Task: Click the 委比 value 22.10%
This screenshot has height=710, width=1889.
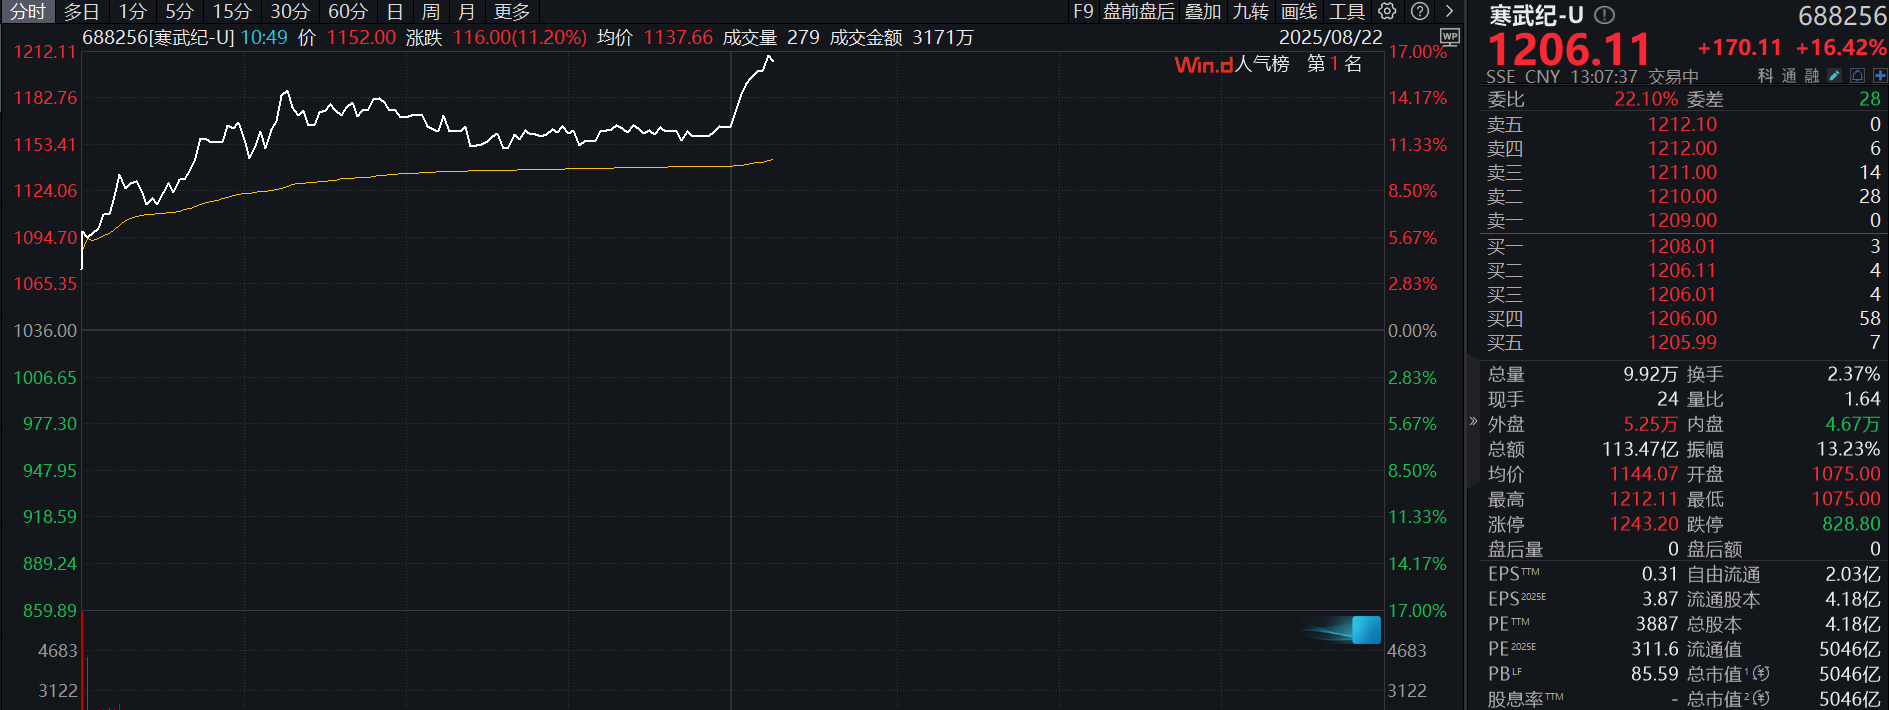Action: (1646, 99)
